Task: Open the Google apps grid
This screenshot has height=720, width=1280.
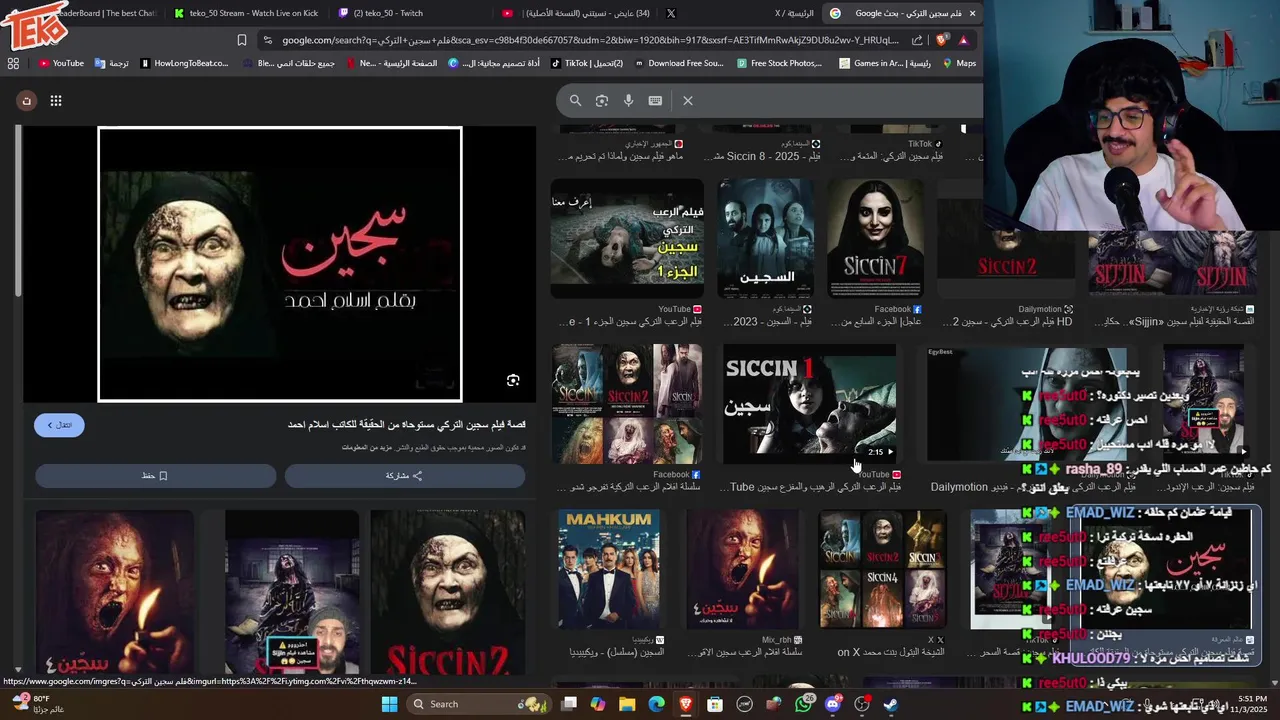Action: coord(56,100)
